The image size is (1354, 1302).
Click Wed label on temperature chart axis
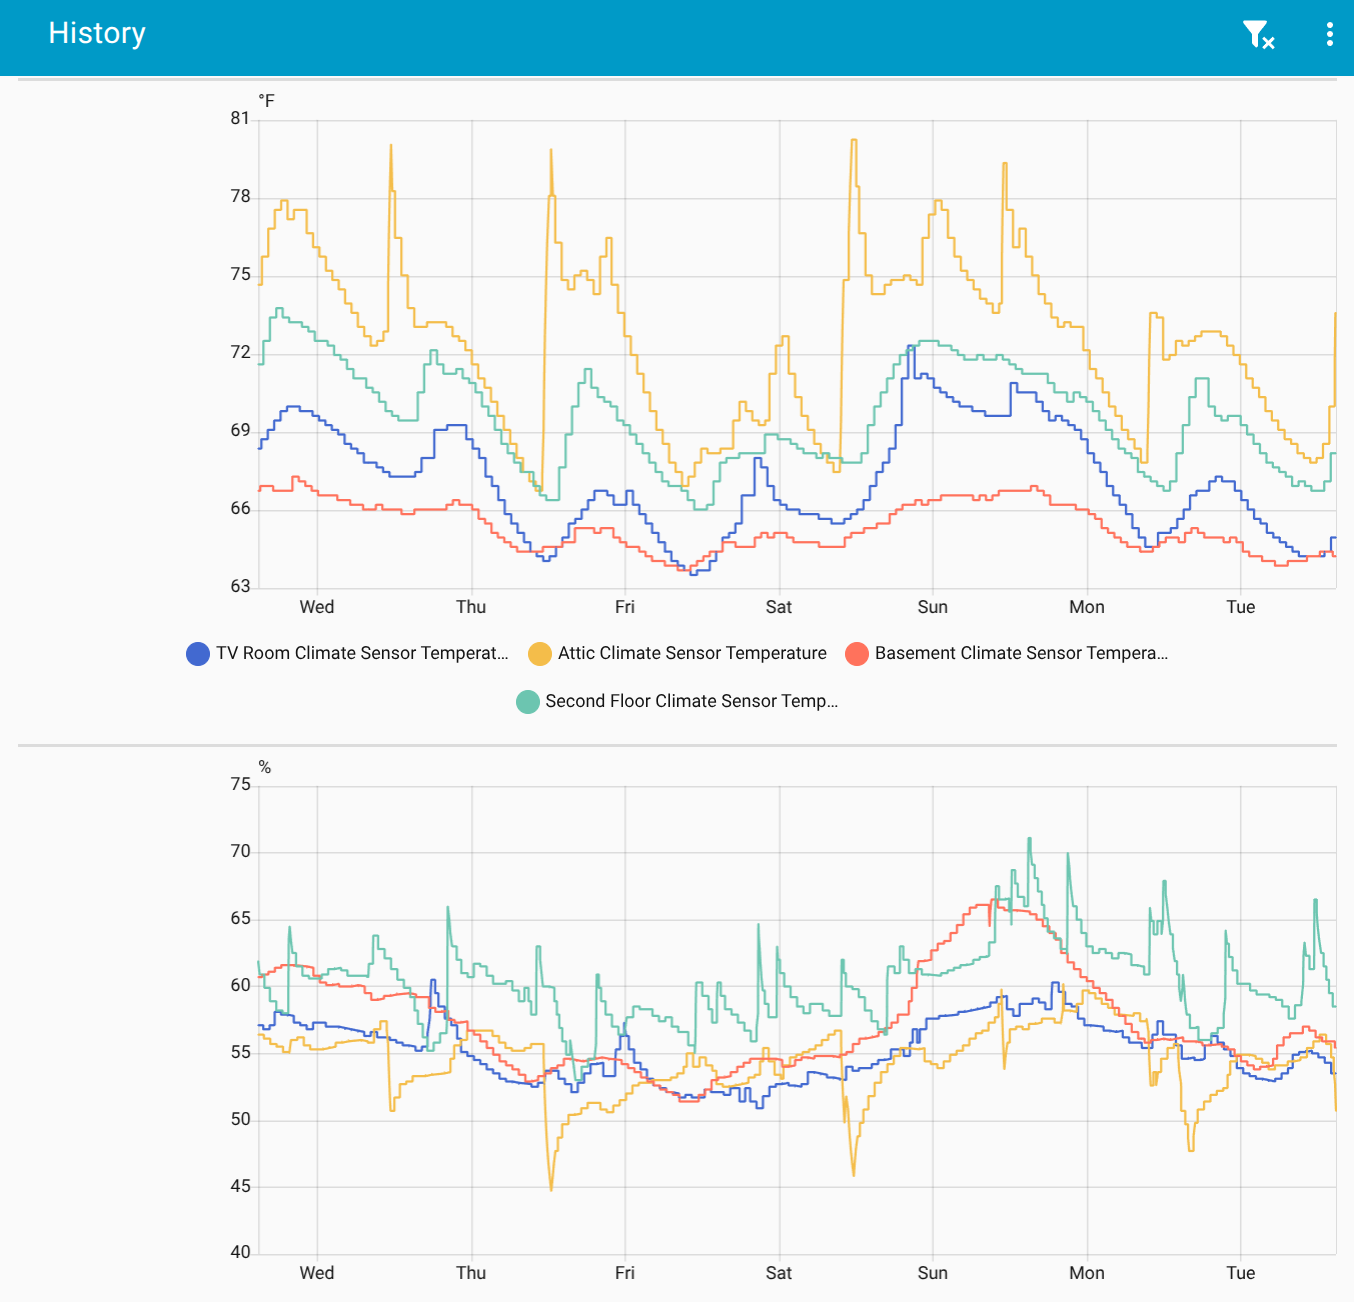(x=317, y=607)
